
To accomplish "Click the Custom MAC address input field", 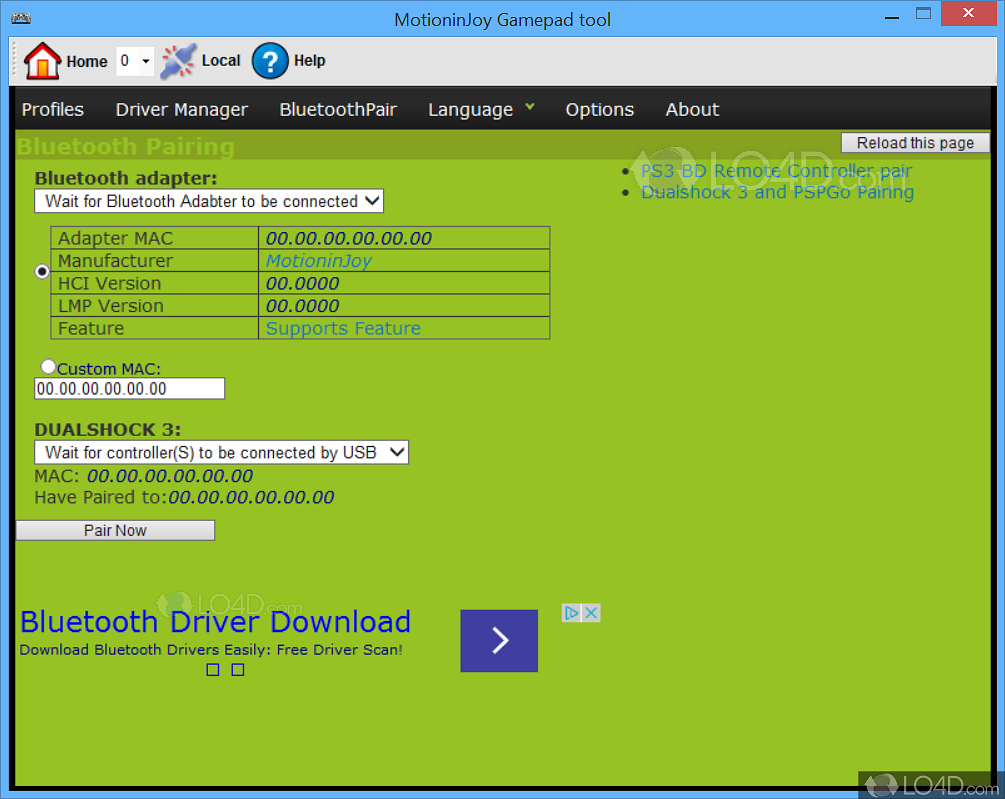I will point(129,389).
